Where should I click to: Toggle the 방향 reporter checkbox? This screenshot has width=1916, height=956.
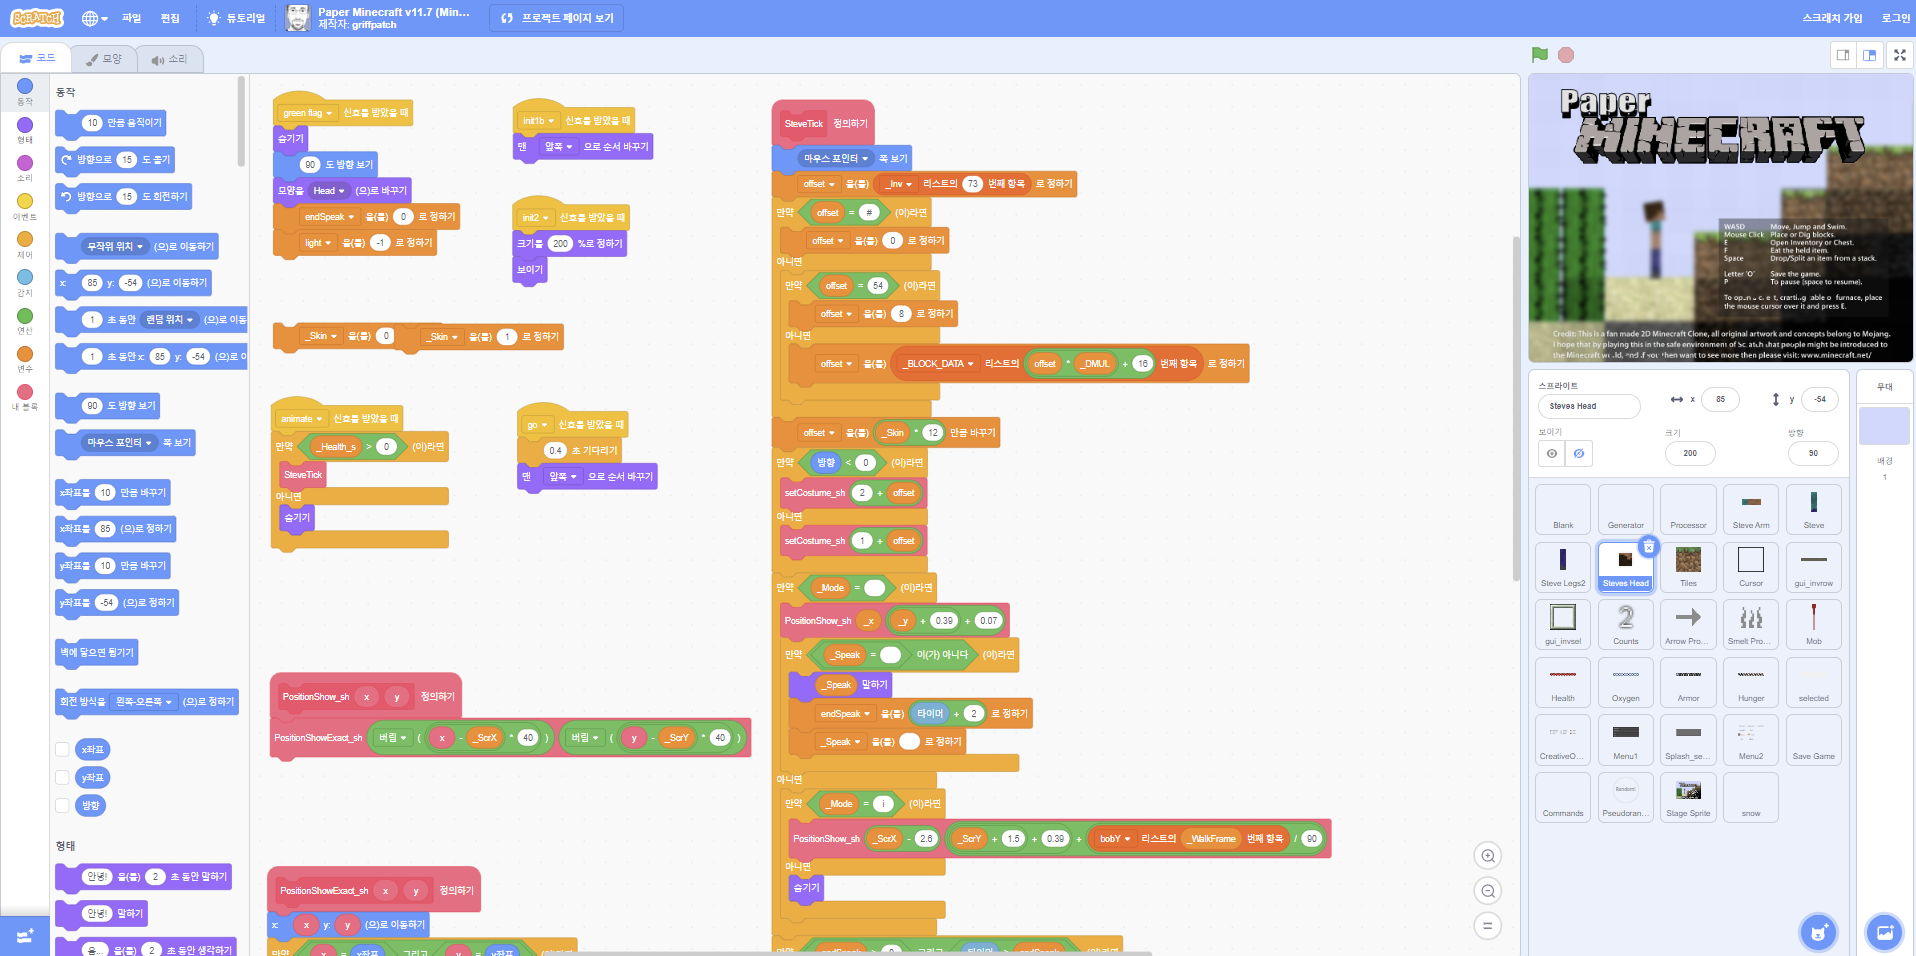tap(62, 805)
